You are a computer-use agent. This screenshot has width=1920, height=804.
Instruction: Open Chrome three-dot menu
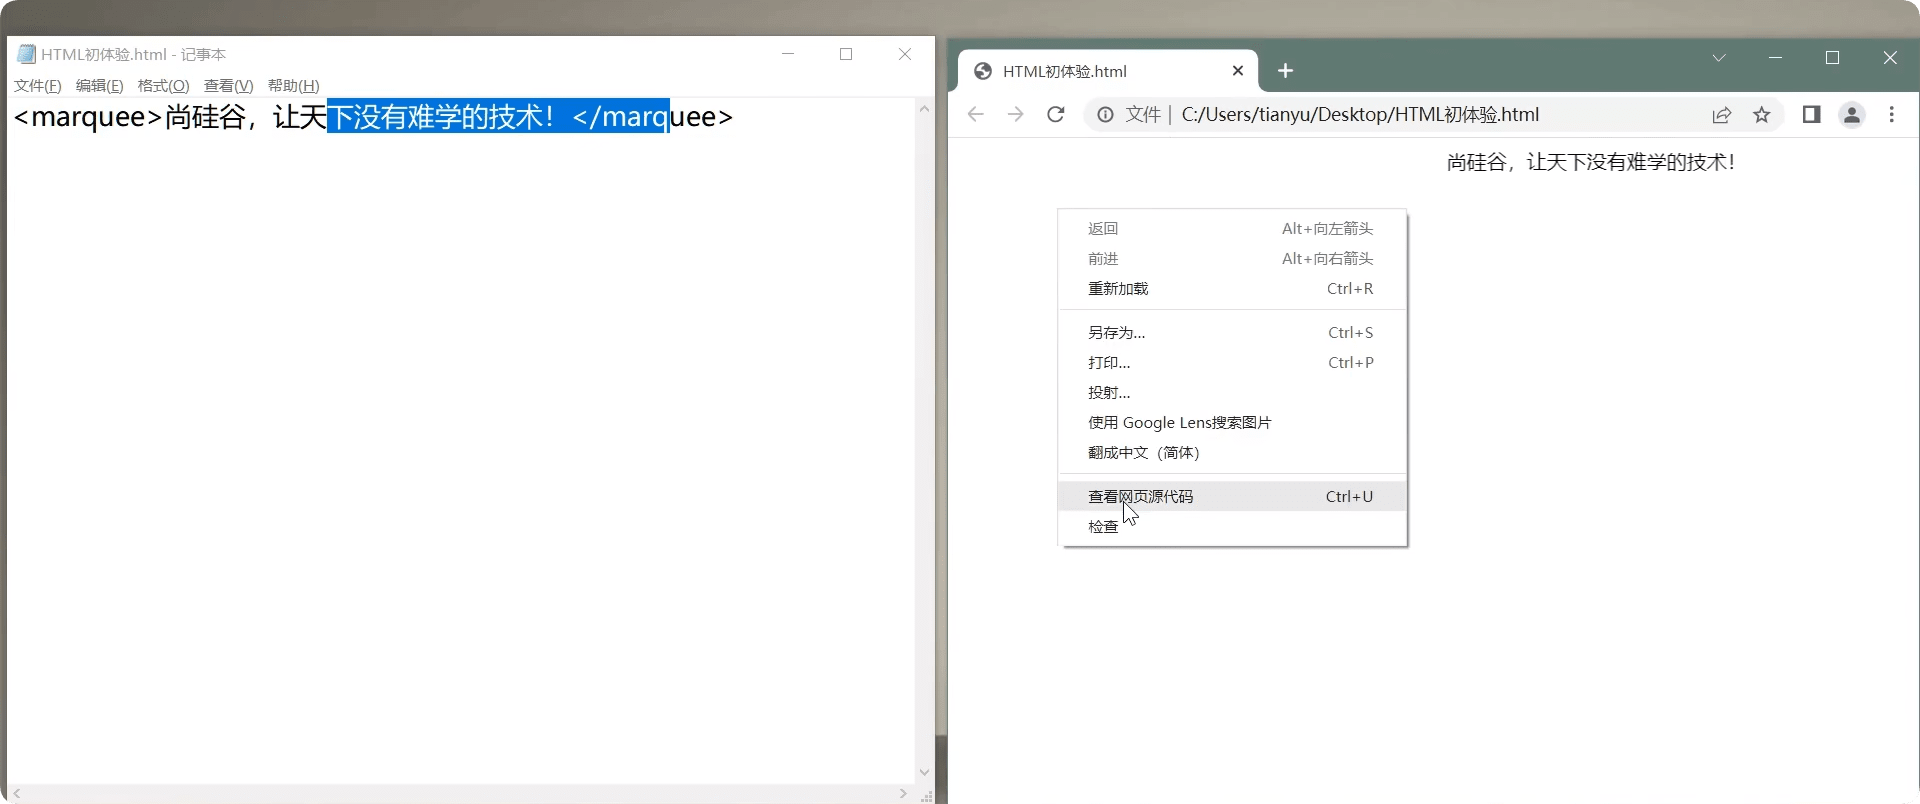click(x=1891, y=115)
